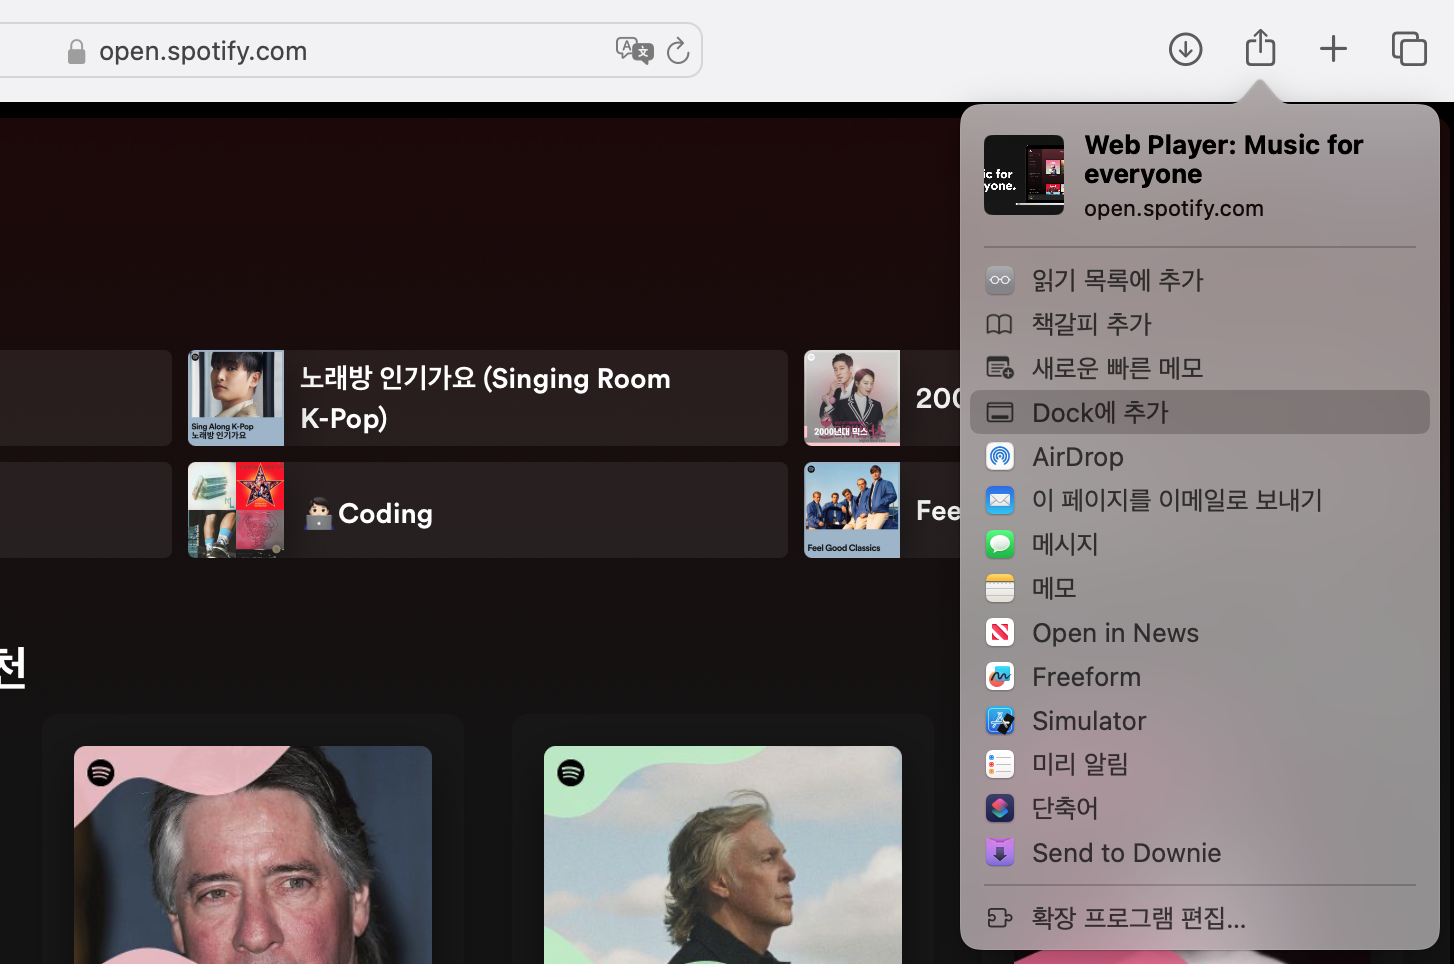Click the Mail icon in share menu
This screenshot has width=1454, height=964.
1000,500
